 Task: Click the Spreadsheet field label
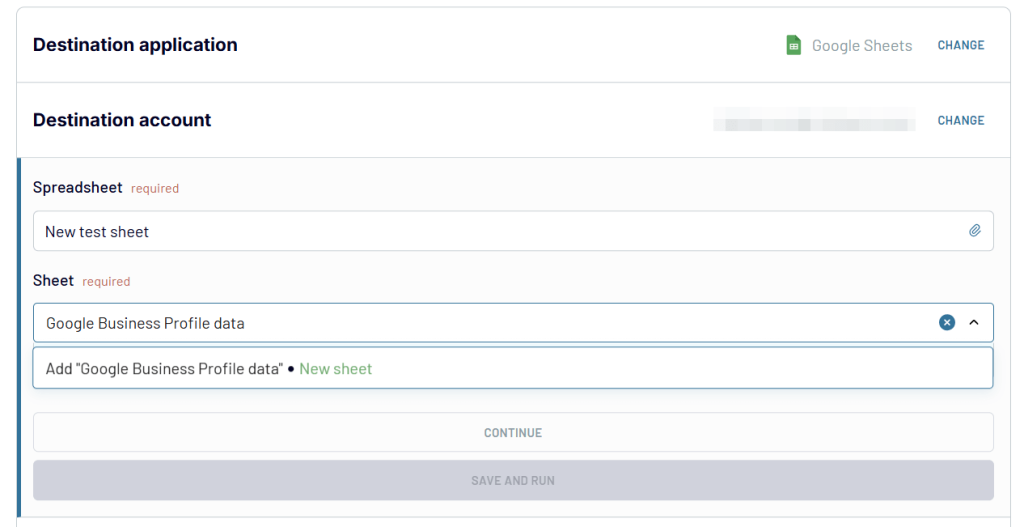78,187
